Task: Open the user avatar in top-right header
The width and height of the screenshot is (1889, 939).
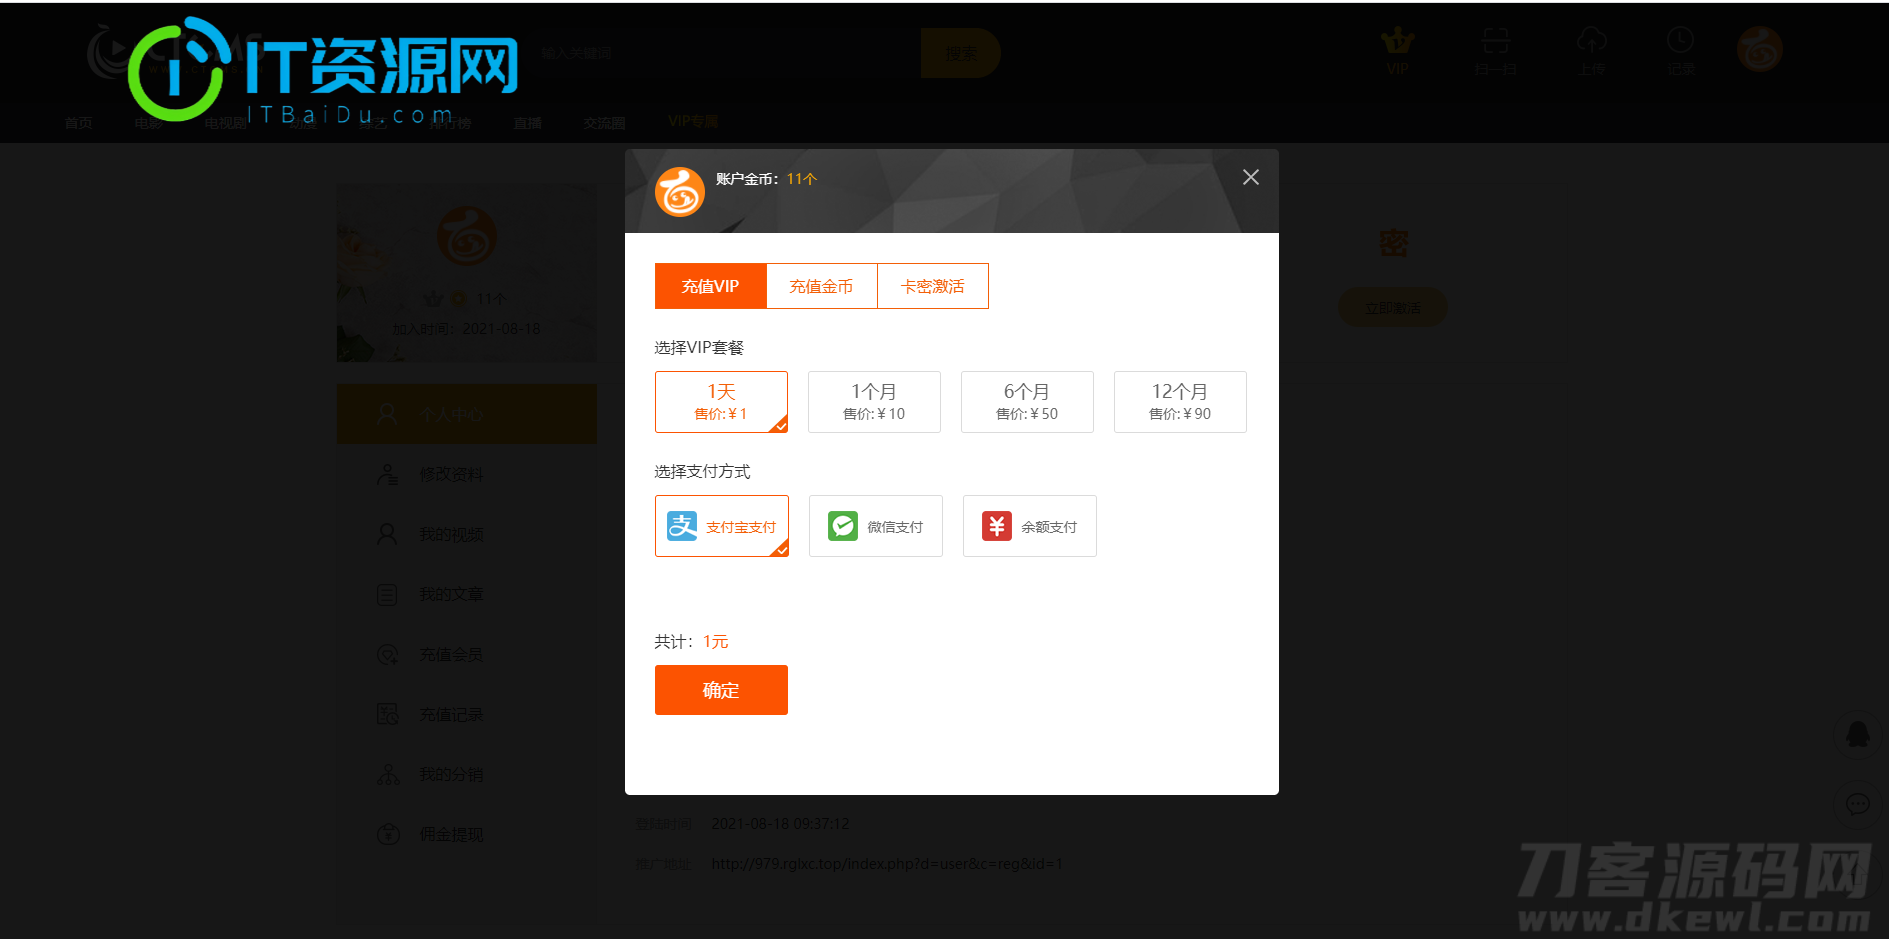Action: pos(1760,49)
